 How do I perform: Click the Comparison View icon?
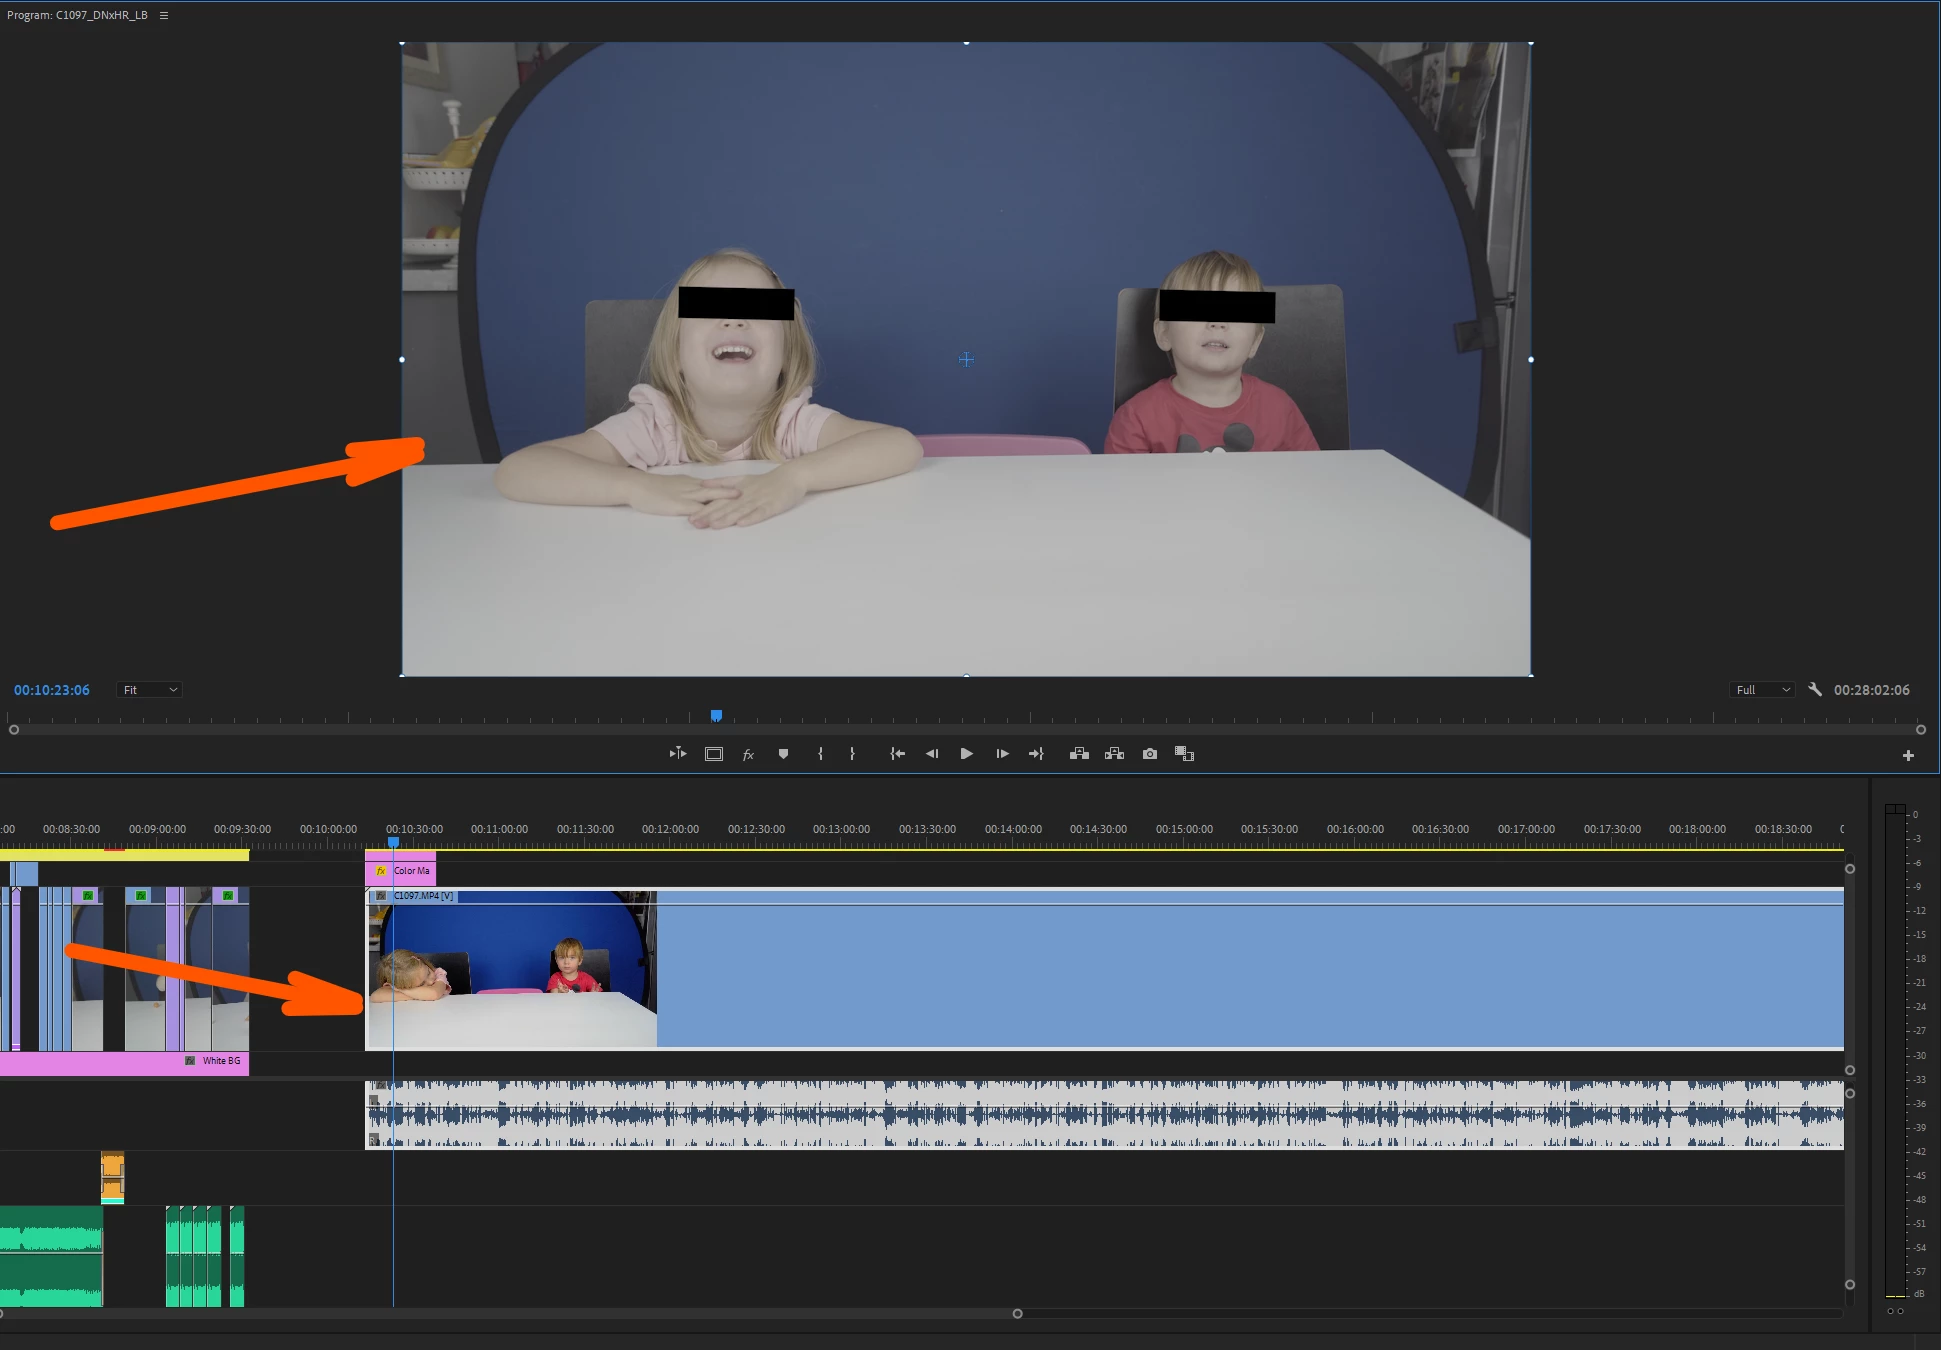click(1185, 754)
